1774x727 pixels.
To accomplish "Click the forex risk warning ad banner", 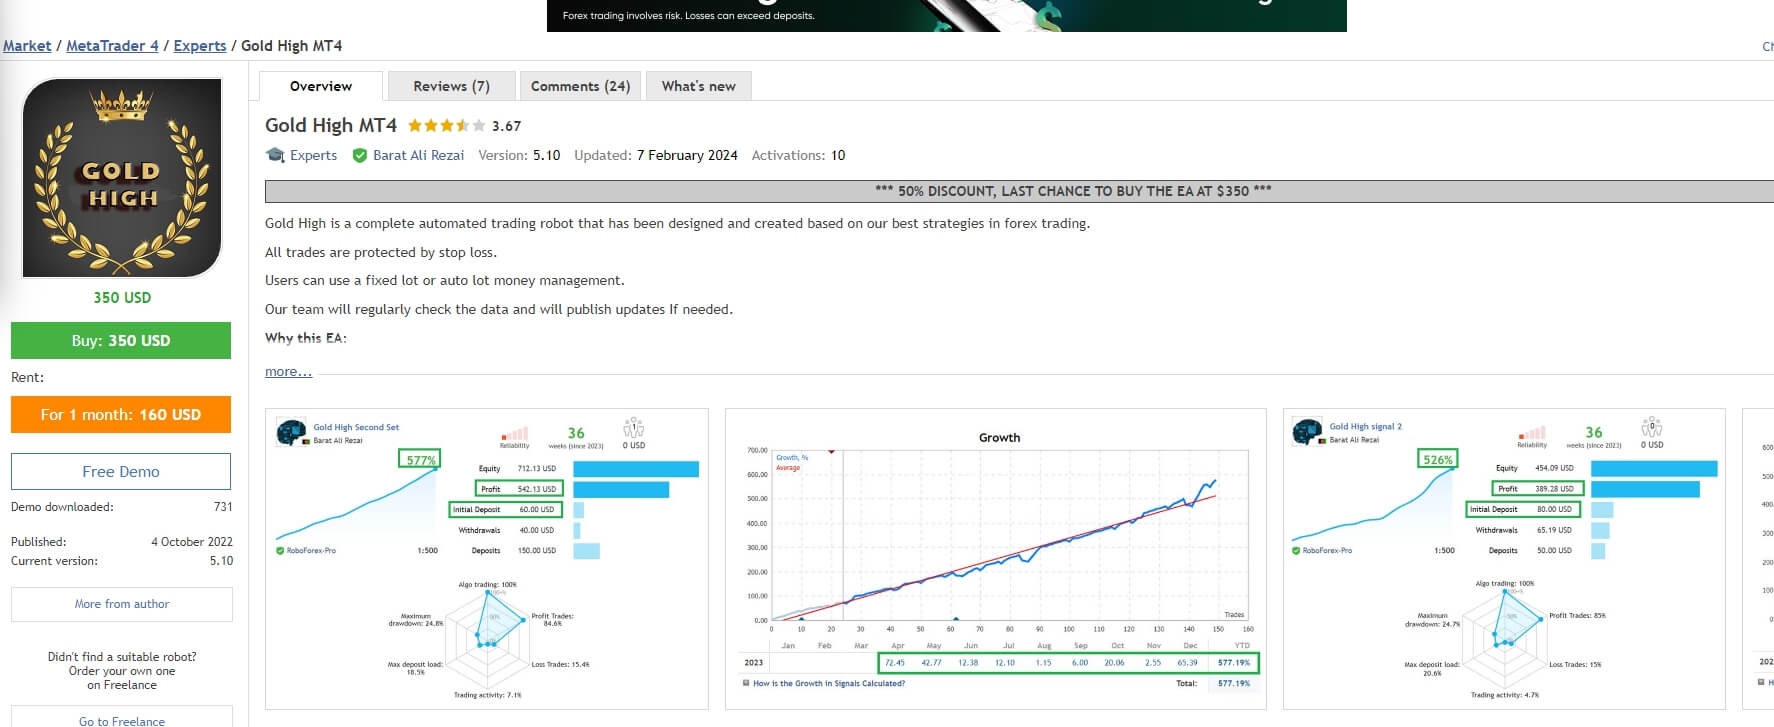I will (x=947, y=16).
